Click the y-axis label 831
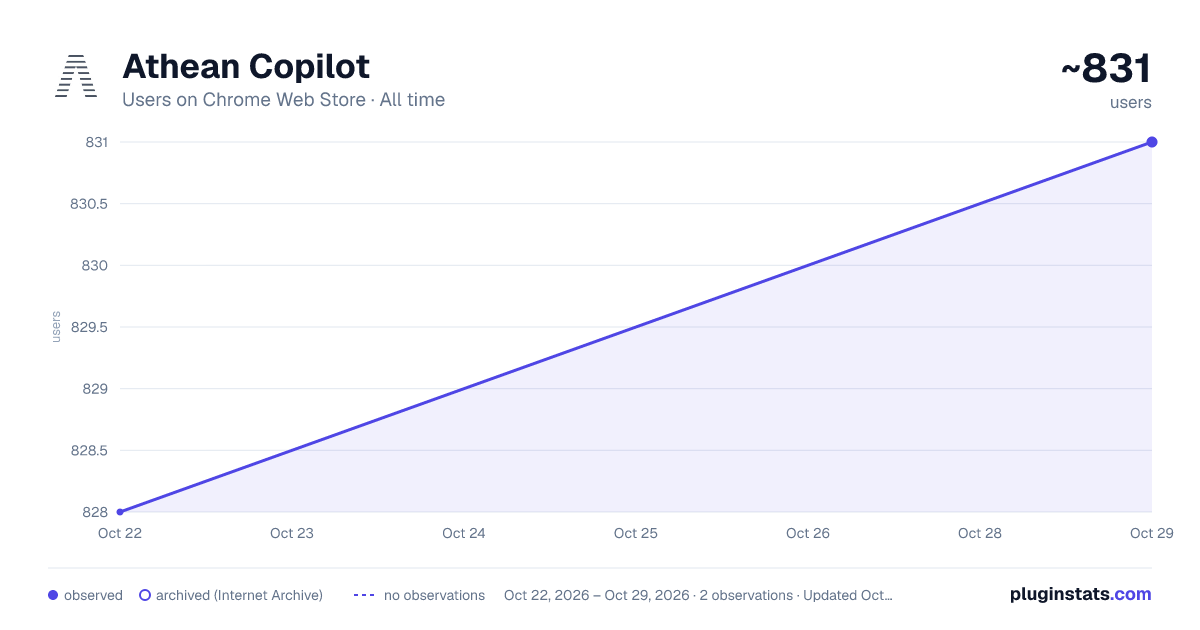 97,142
